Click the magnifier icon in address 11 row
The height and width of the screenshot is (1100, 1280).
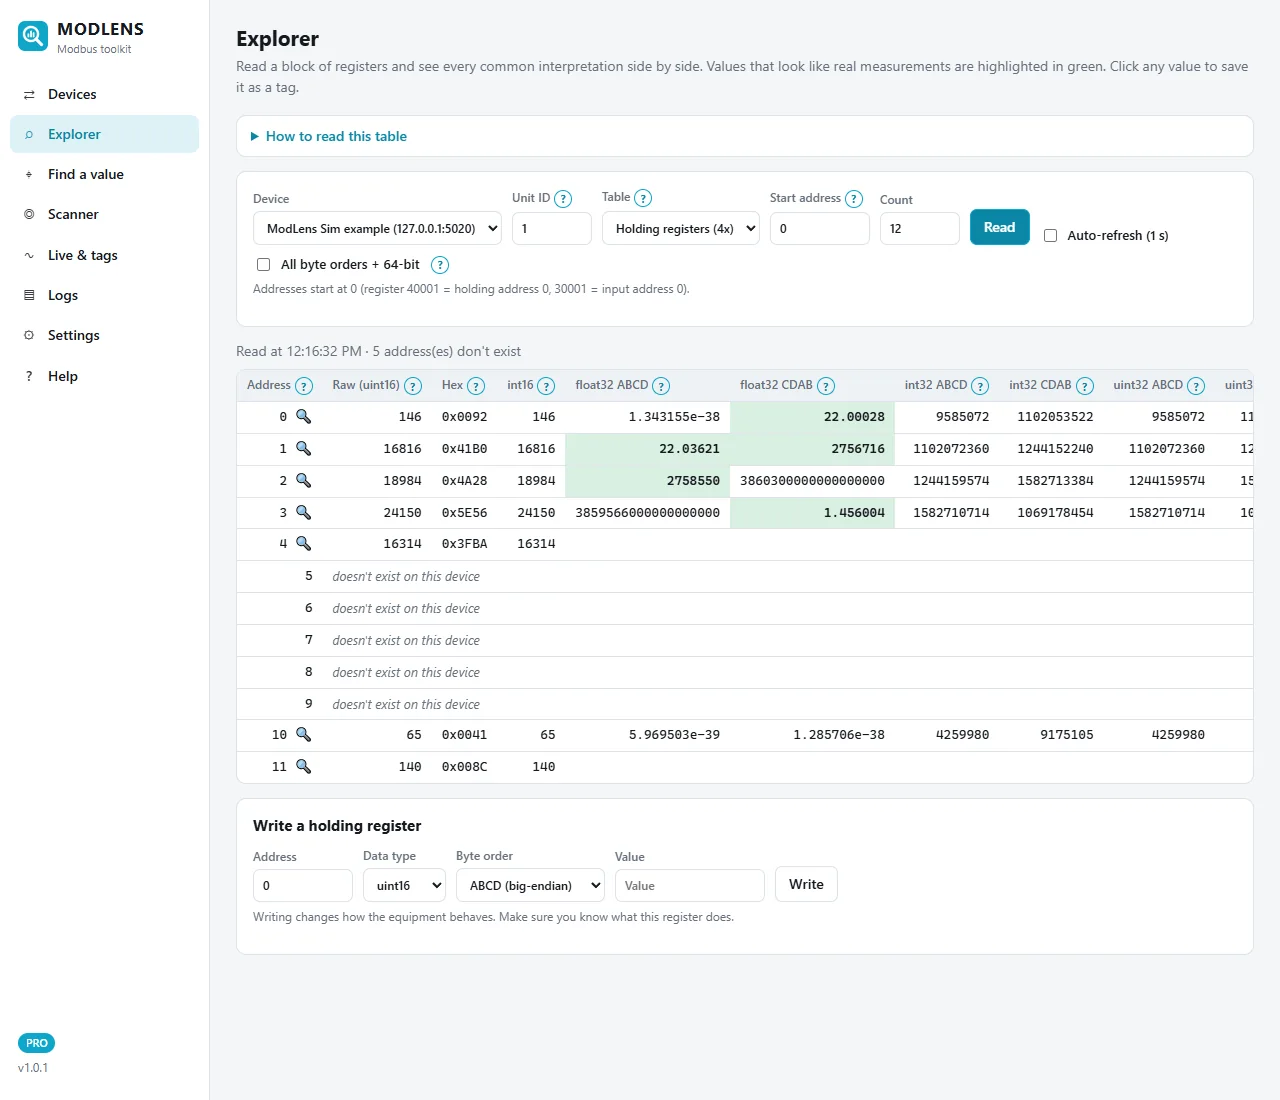[303, 766]
